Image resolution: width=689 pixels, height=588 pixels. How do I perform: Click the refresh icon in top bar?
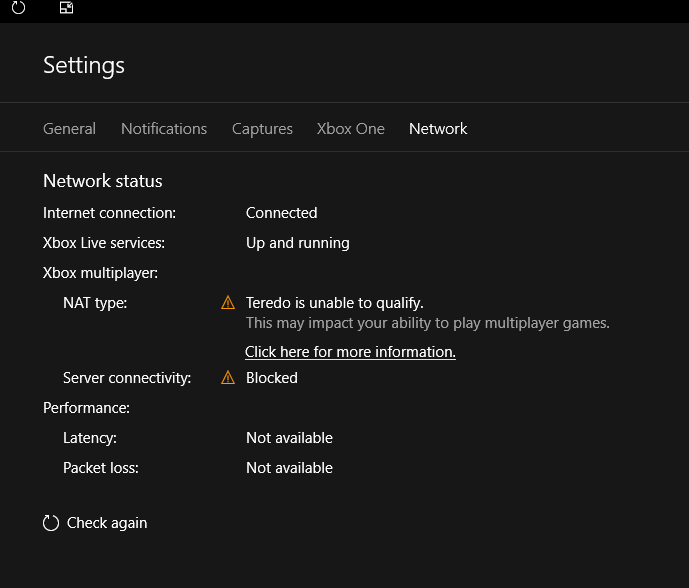18,7
